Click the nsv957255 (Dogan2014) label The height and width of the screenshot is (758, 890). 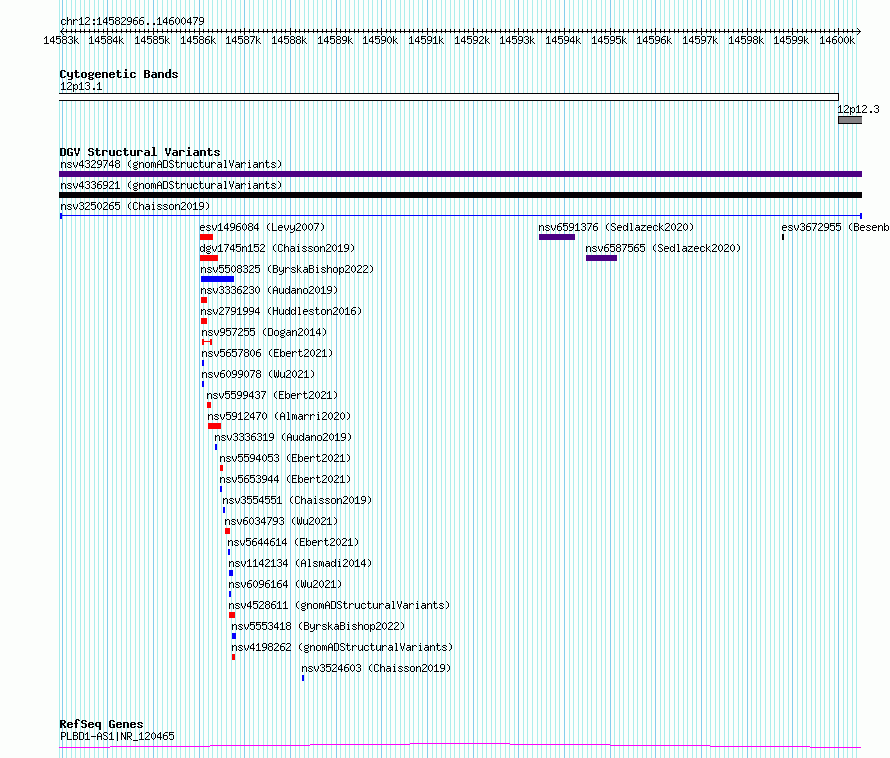[264, 332]
